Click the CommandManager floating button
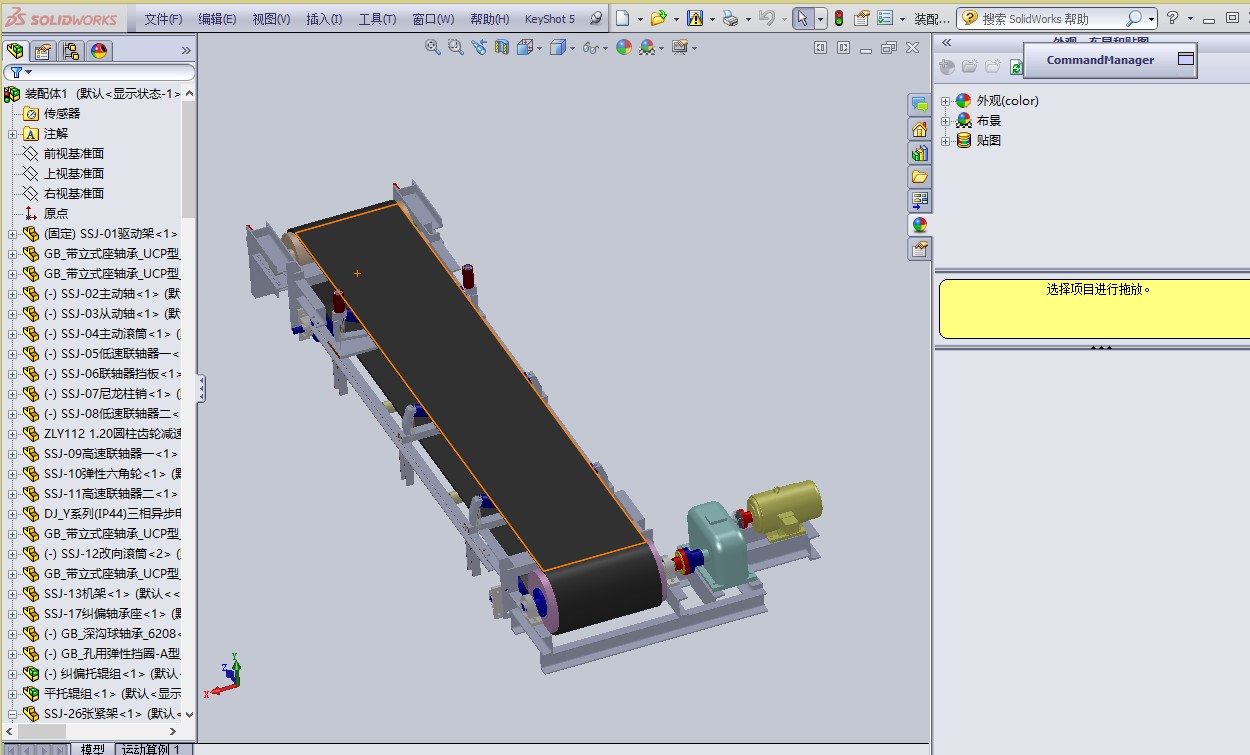This screenshot has height=755, width=1250. coord(1110,60)
